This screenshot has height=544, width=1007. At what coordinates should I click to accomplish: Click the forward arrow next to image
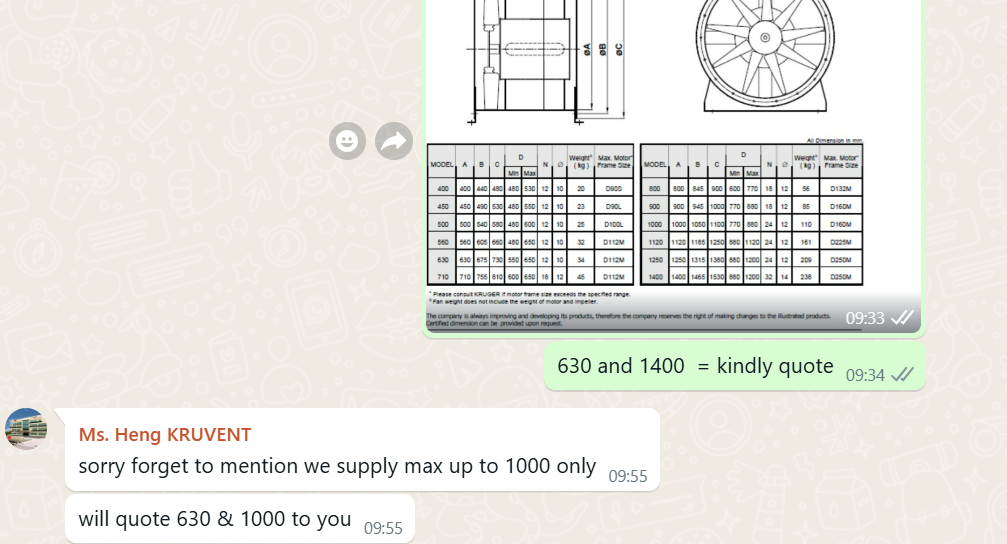(x=394, y=141)
